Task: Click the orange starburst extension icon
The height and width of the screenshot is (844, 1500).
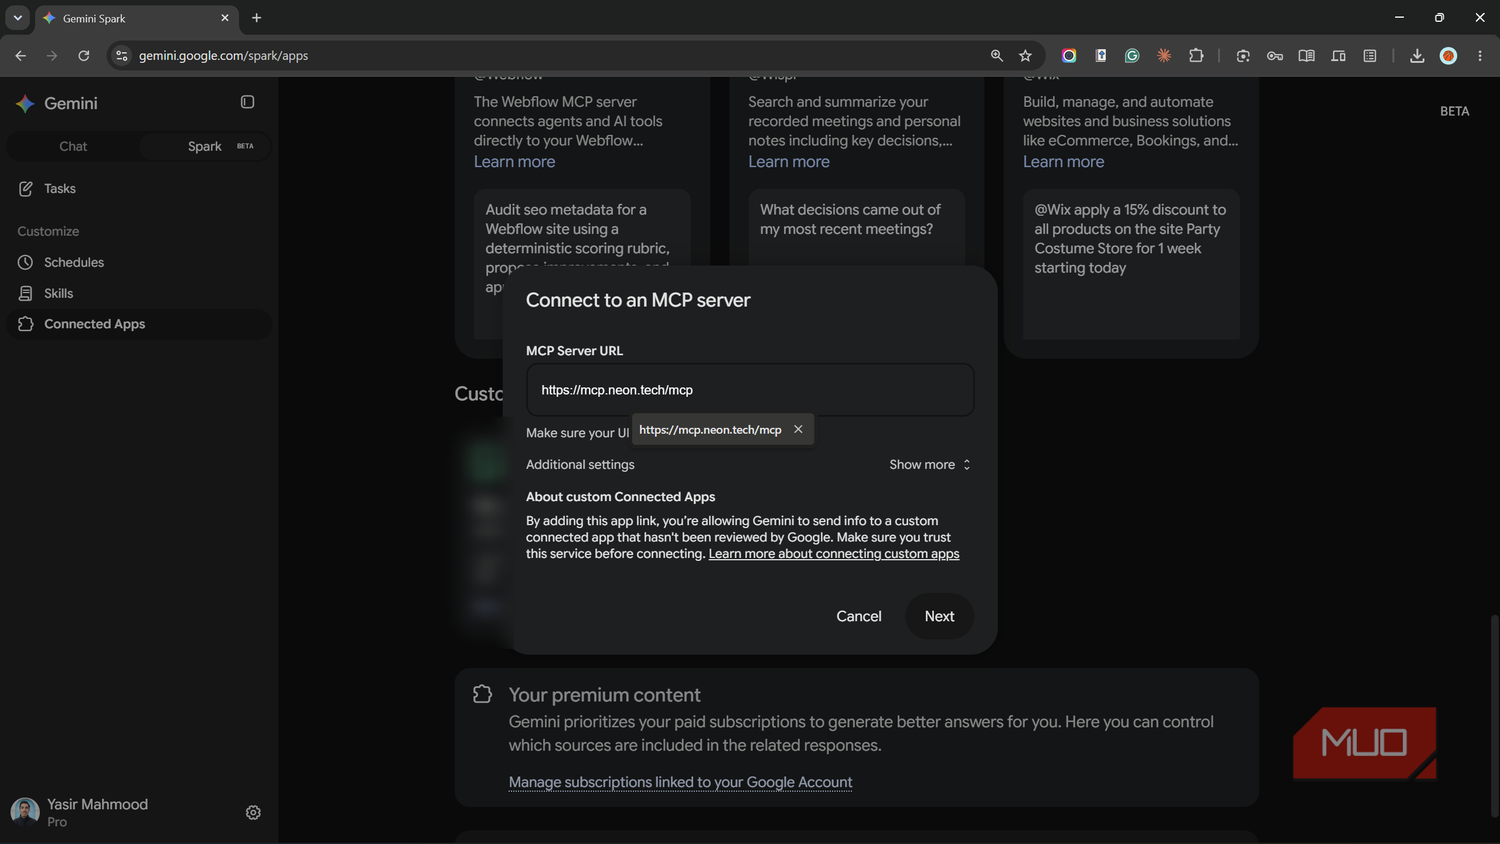Action: pyautogui.click(x=1164, y=56)
